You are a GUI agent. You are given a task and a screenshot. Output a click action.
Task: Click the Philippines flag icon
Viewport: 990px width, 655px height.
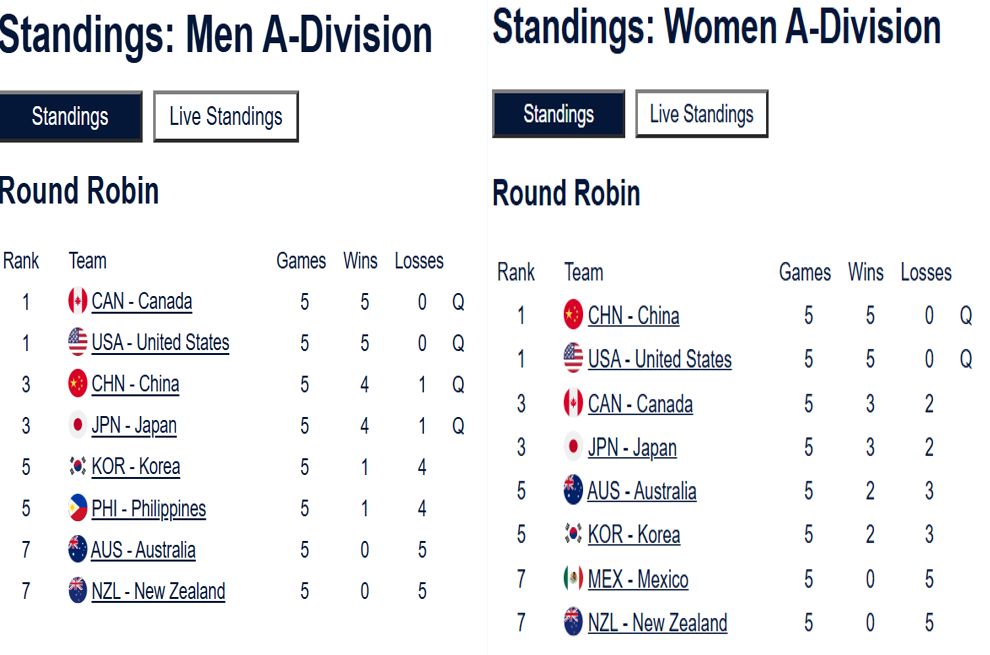[77, 508]
